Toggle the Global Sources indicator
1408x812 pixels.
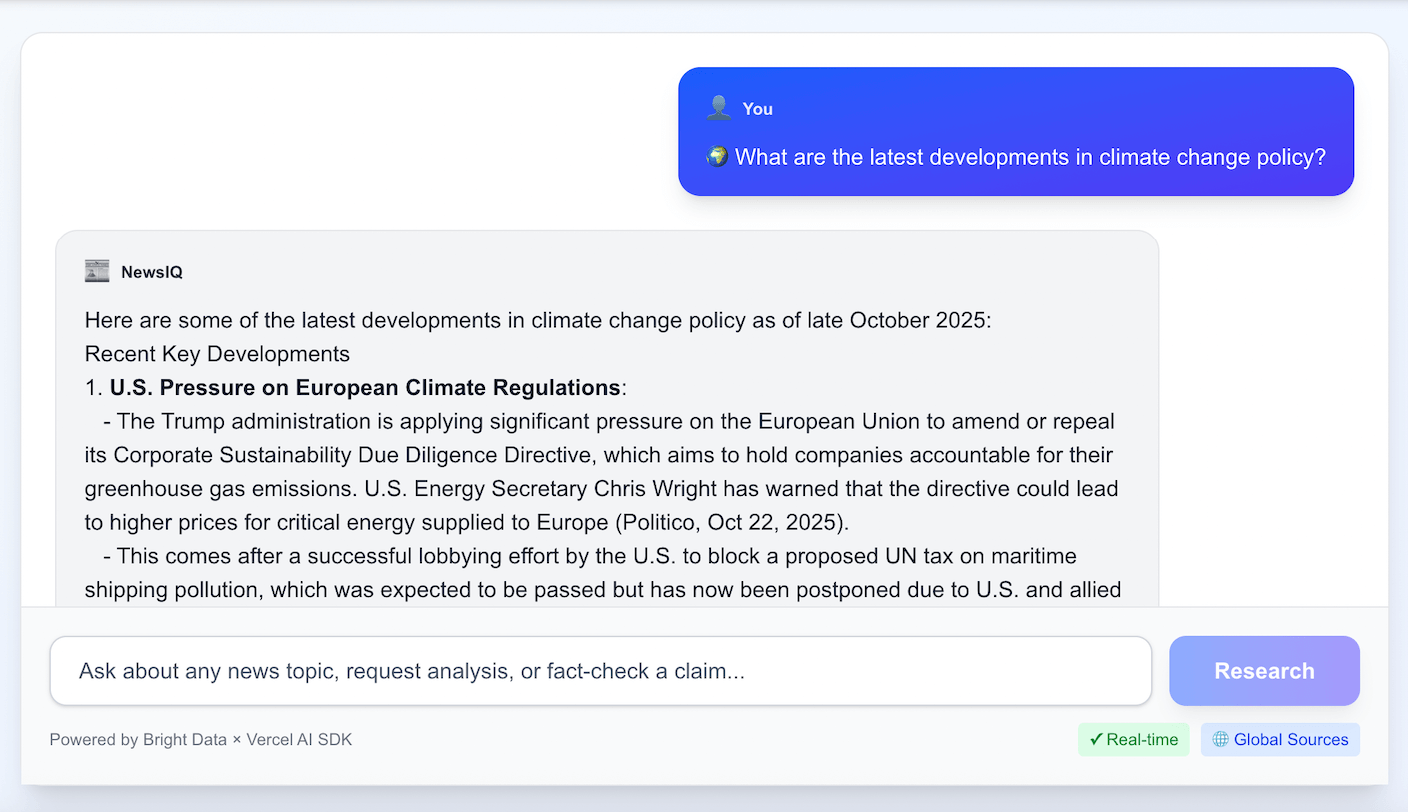pyautogui.click(x=1280, y=739)
